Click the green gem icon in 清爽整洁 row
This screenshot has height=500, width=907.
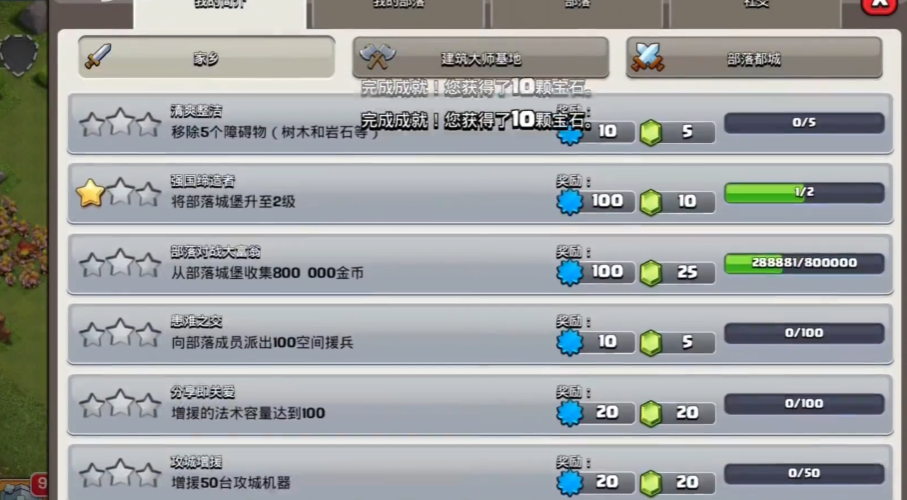coord(651,133)
